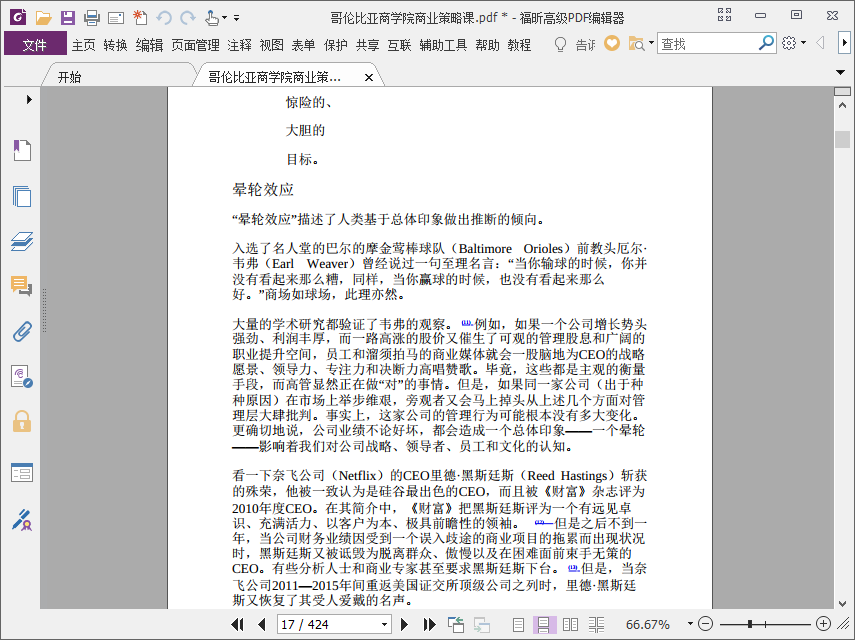Toggle continuous page view mode
855x640 pixels.
click(544, 625)
